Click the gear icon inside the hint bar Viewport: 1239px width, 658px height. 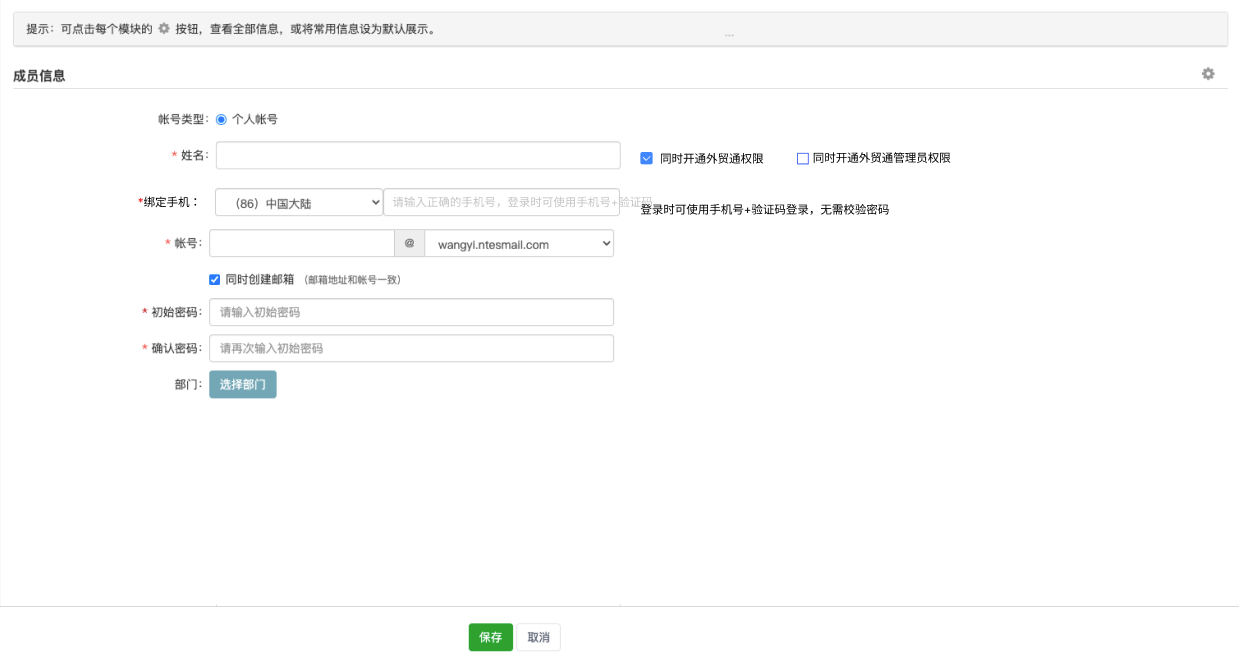[x=164, y=29]
